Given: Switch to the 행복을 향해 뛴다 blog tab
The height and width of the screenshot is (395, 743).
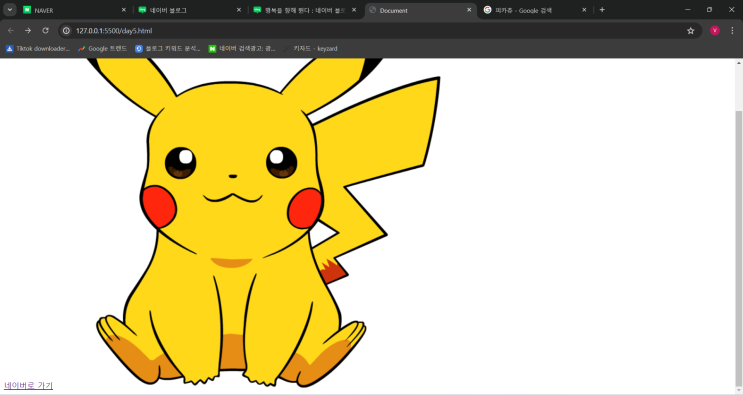Looking at the screenshot, I should click(306, 10).
